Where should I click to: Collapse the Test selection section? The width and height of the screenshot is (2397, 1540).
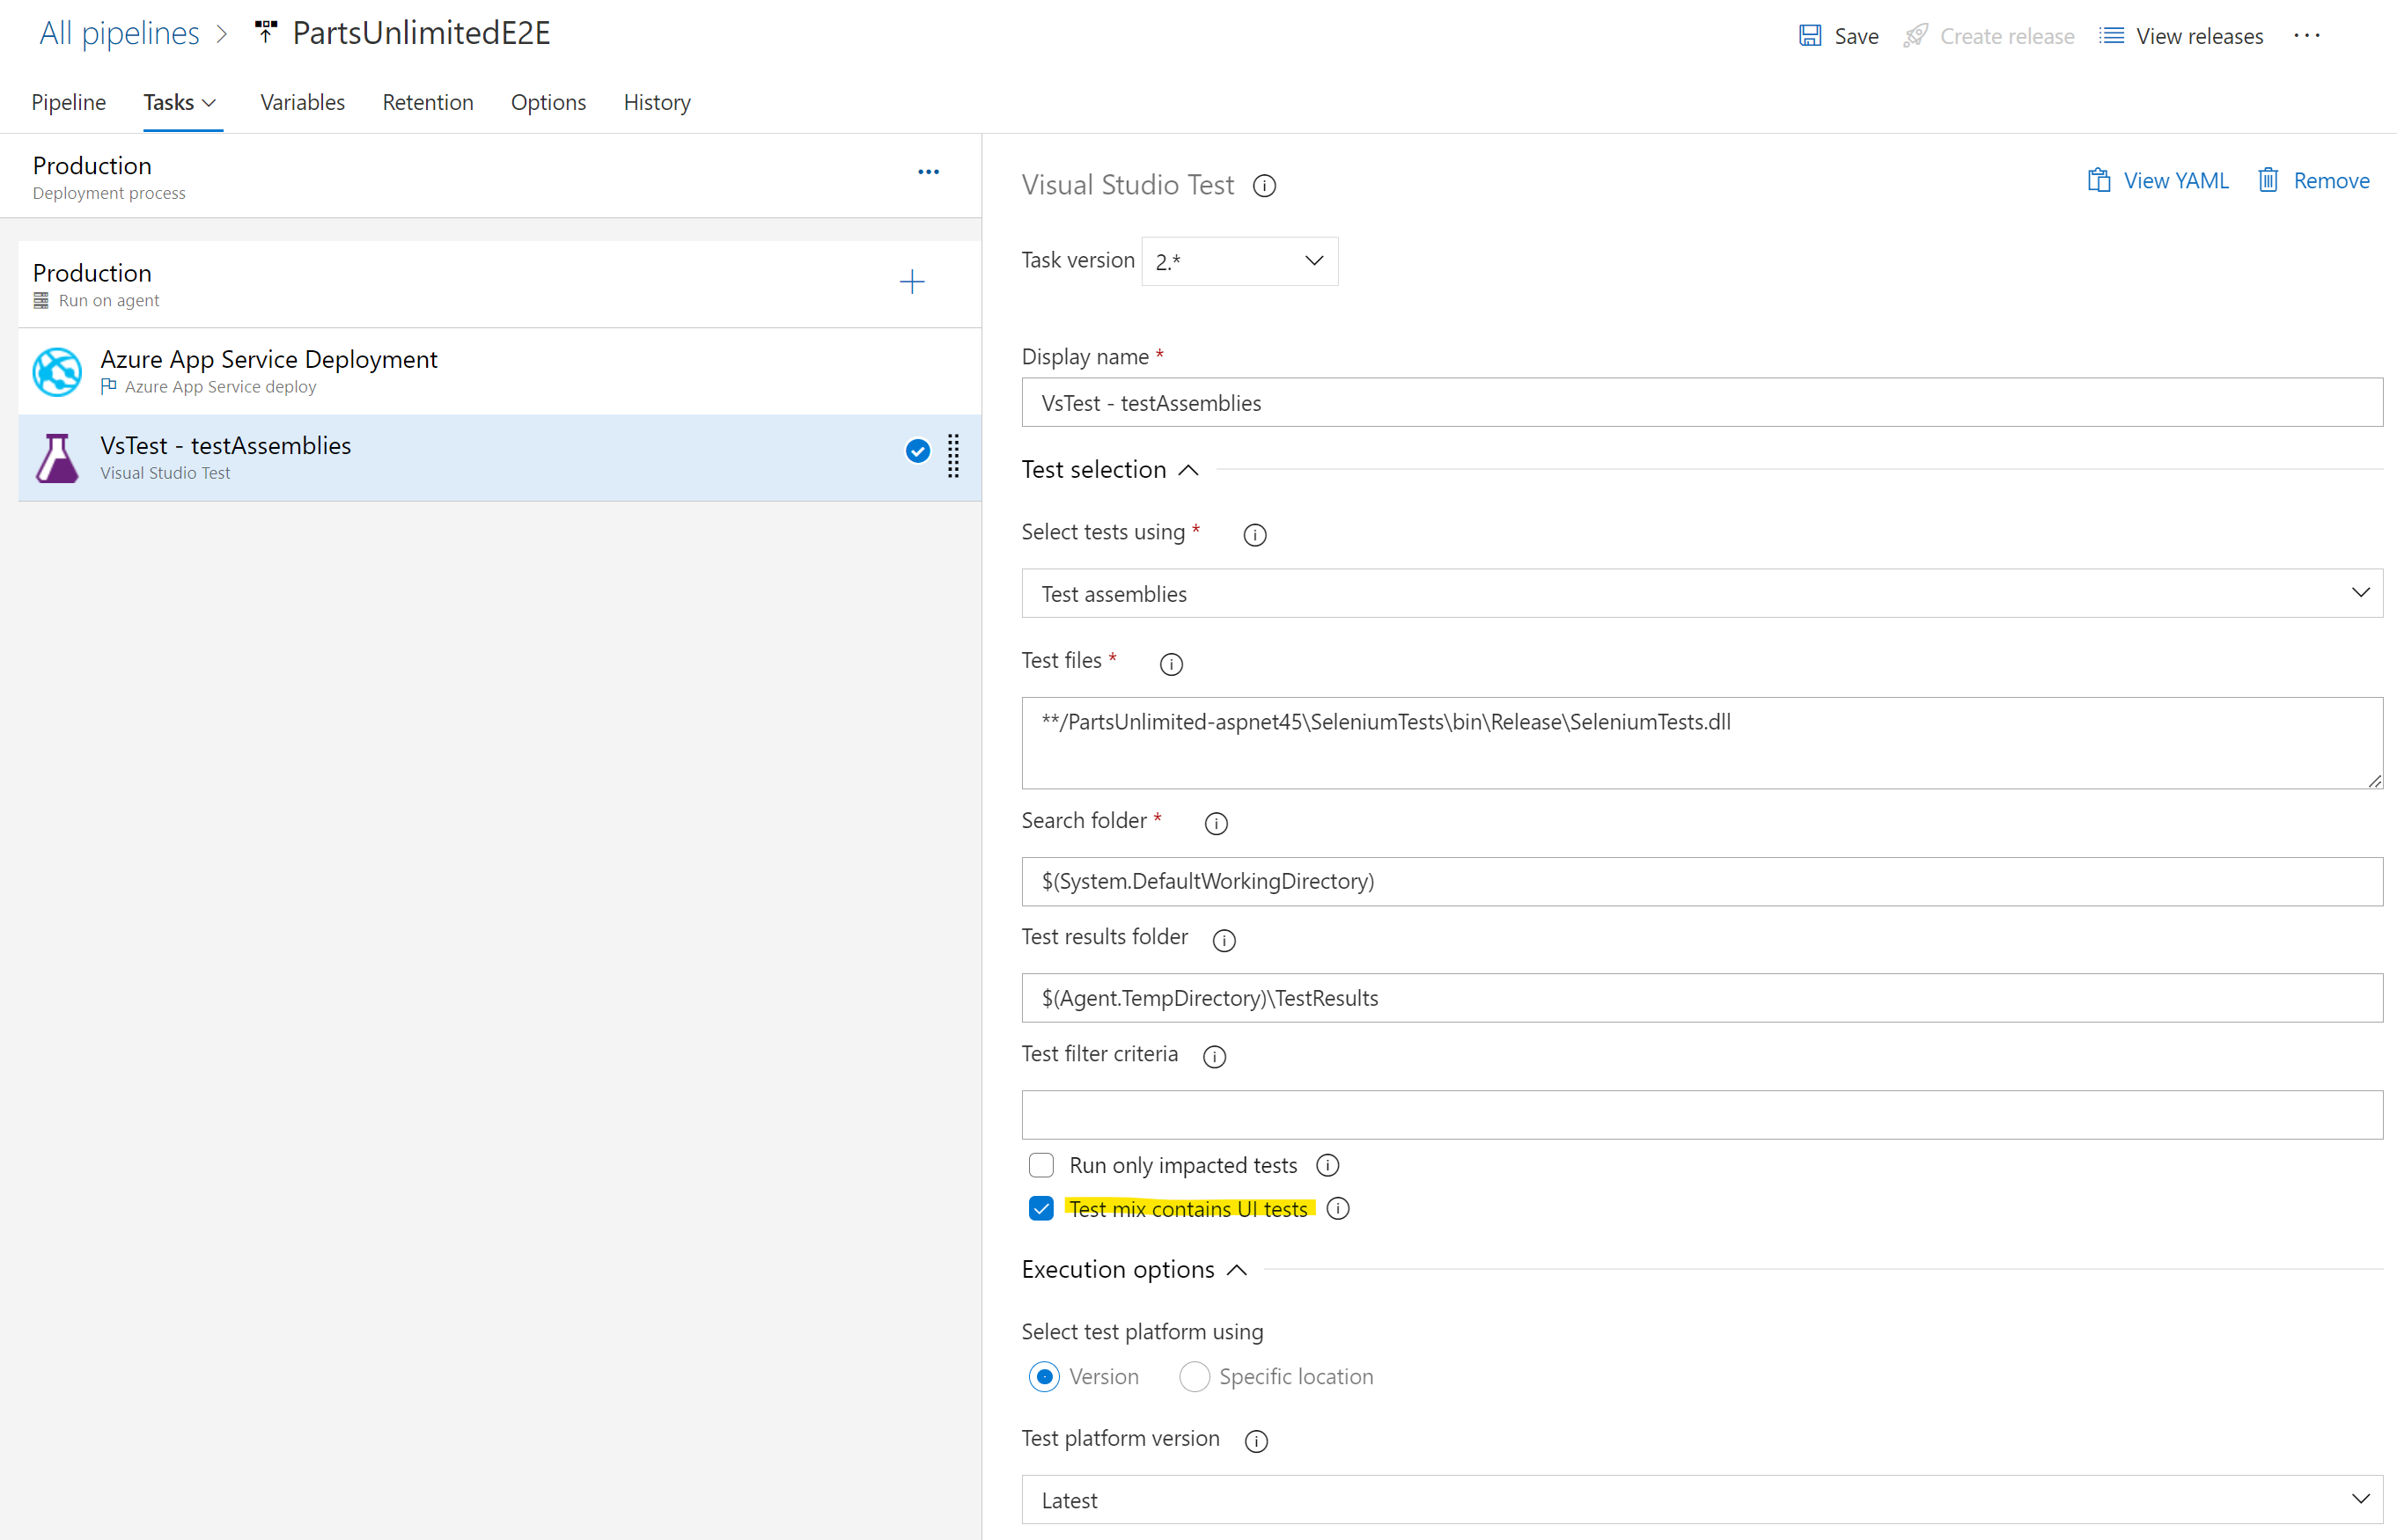pos(1187,470)
